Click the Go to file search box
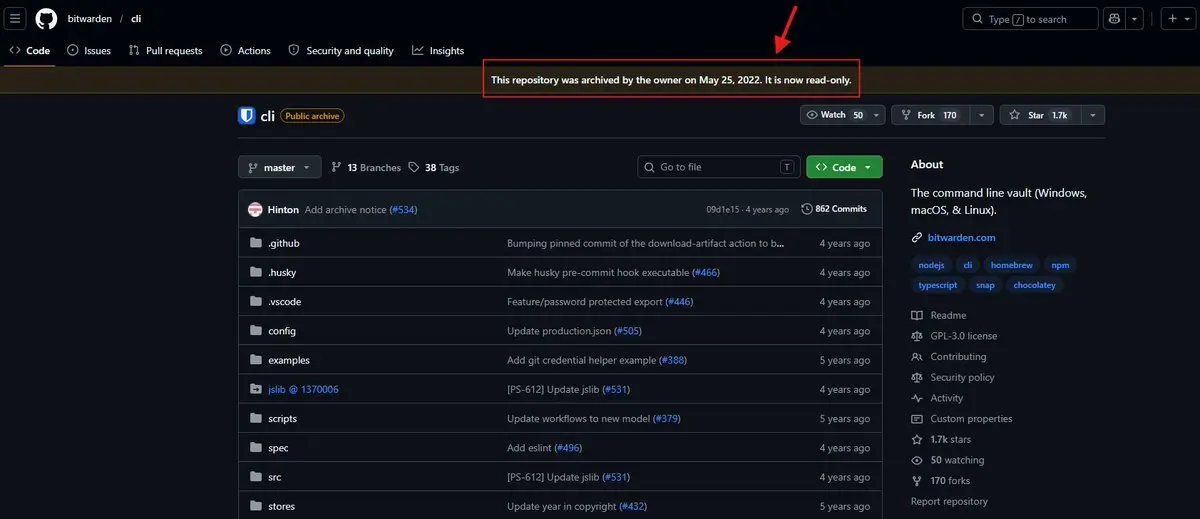This screenshot has width=1200, height=519. [x=719, y=167]
